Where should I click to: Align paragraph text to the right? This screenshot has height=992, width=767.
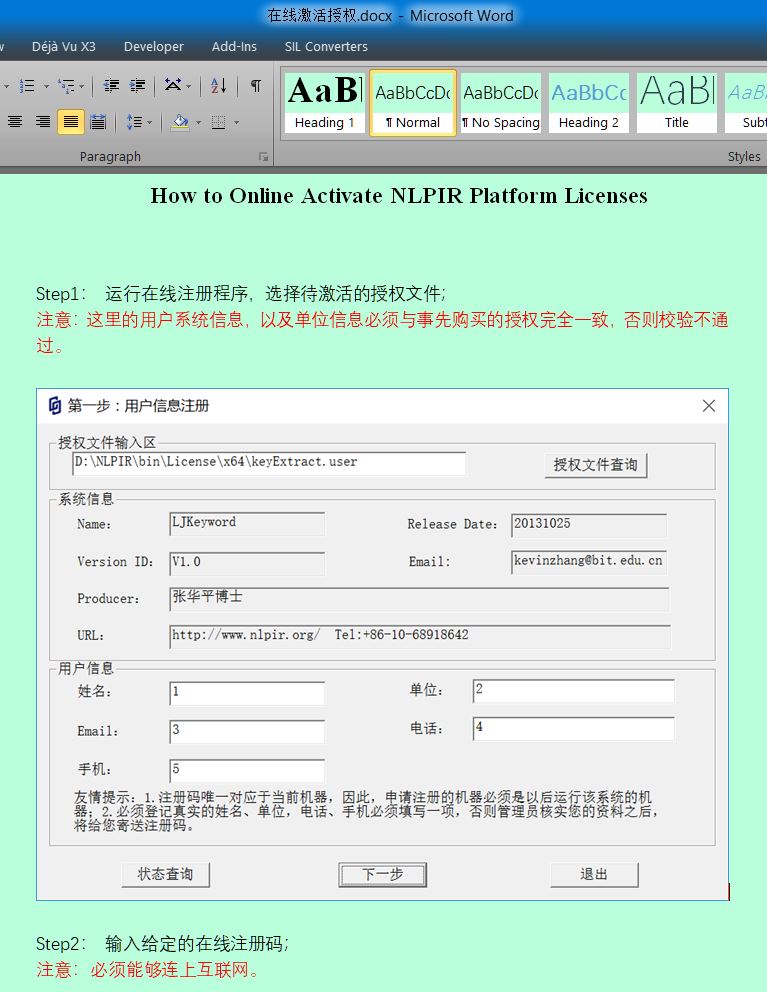[x=43, y=121]
